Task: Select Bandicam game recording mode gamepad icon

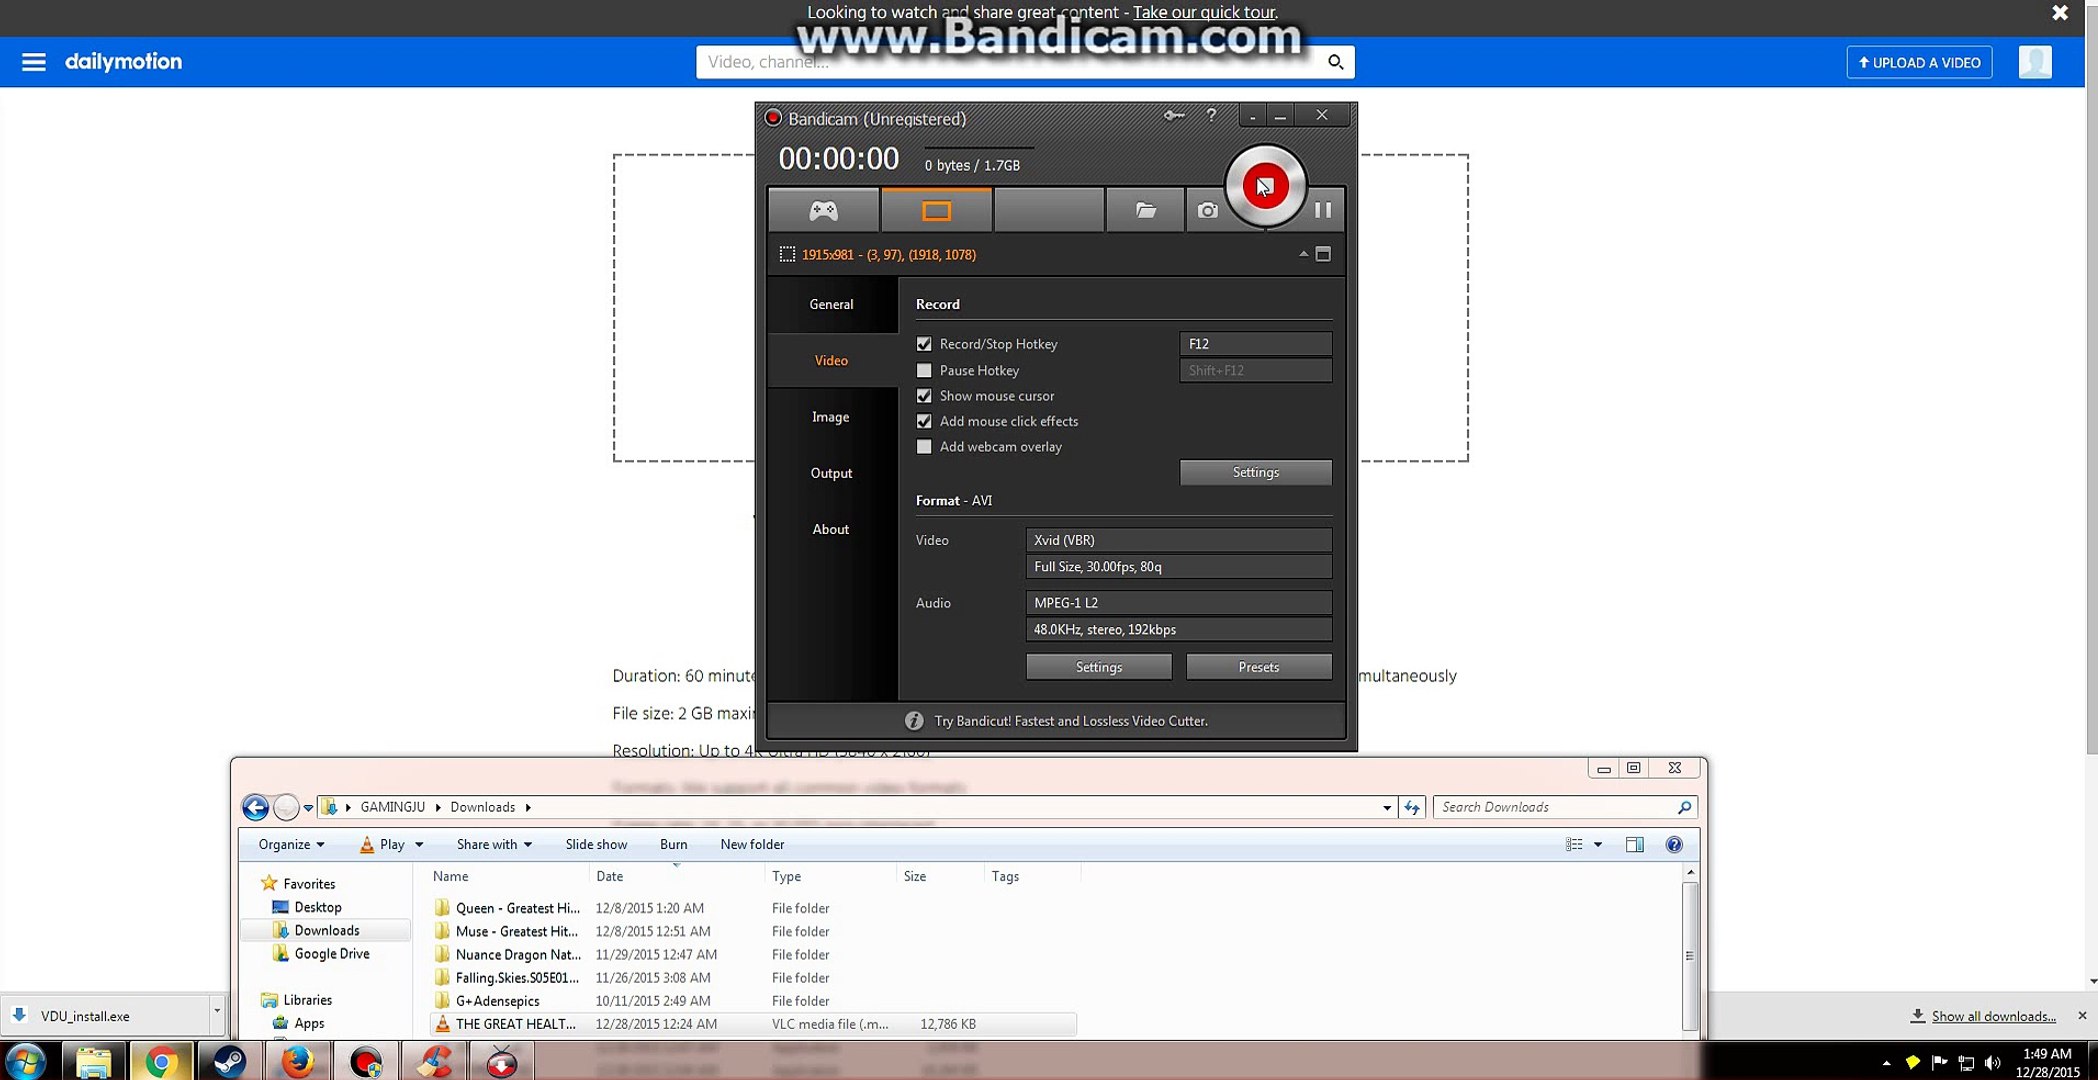Action: [823, 210]
